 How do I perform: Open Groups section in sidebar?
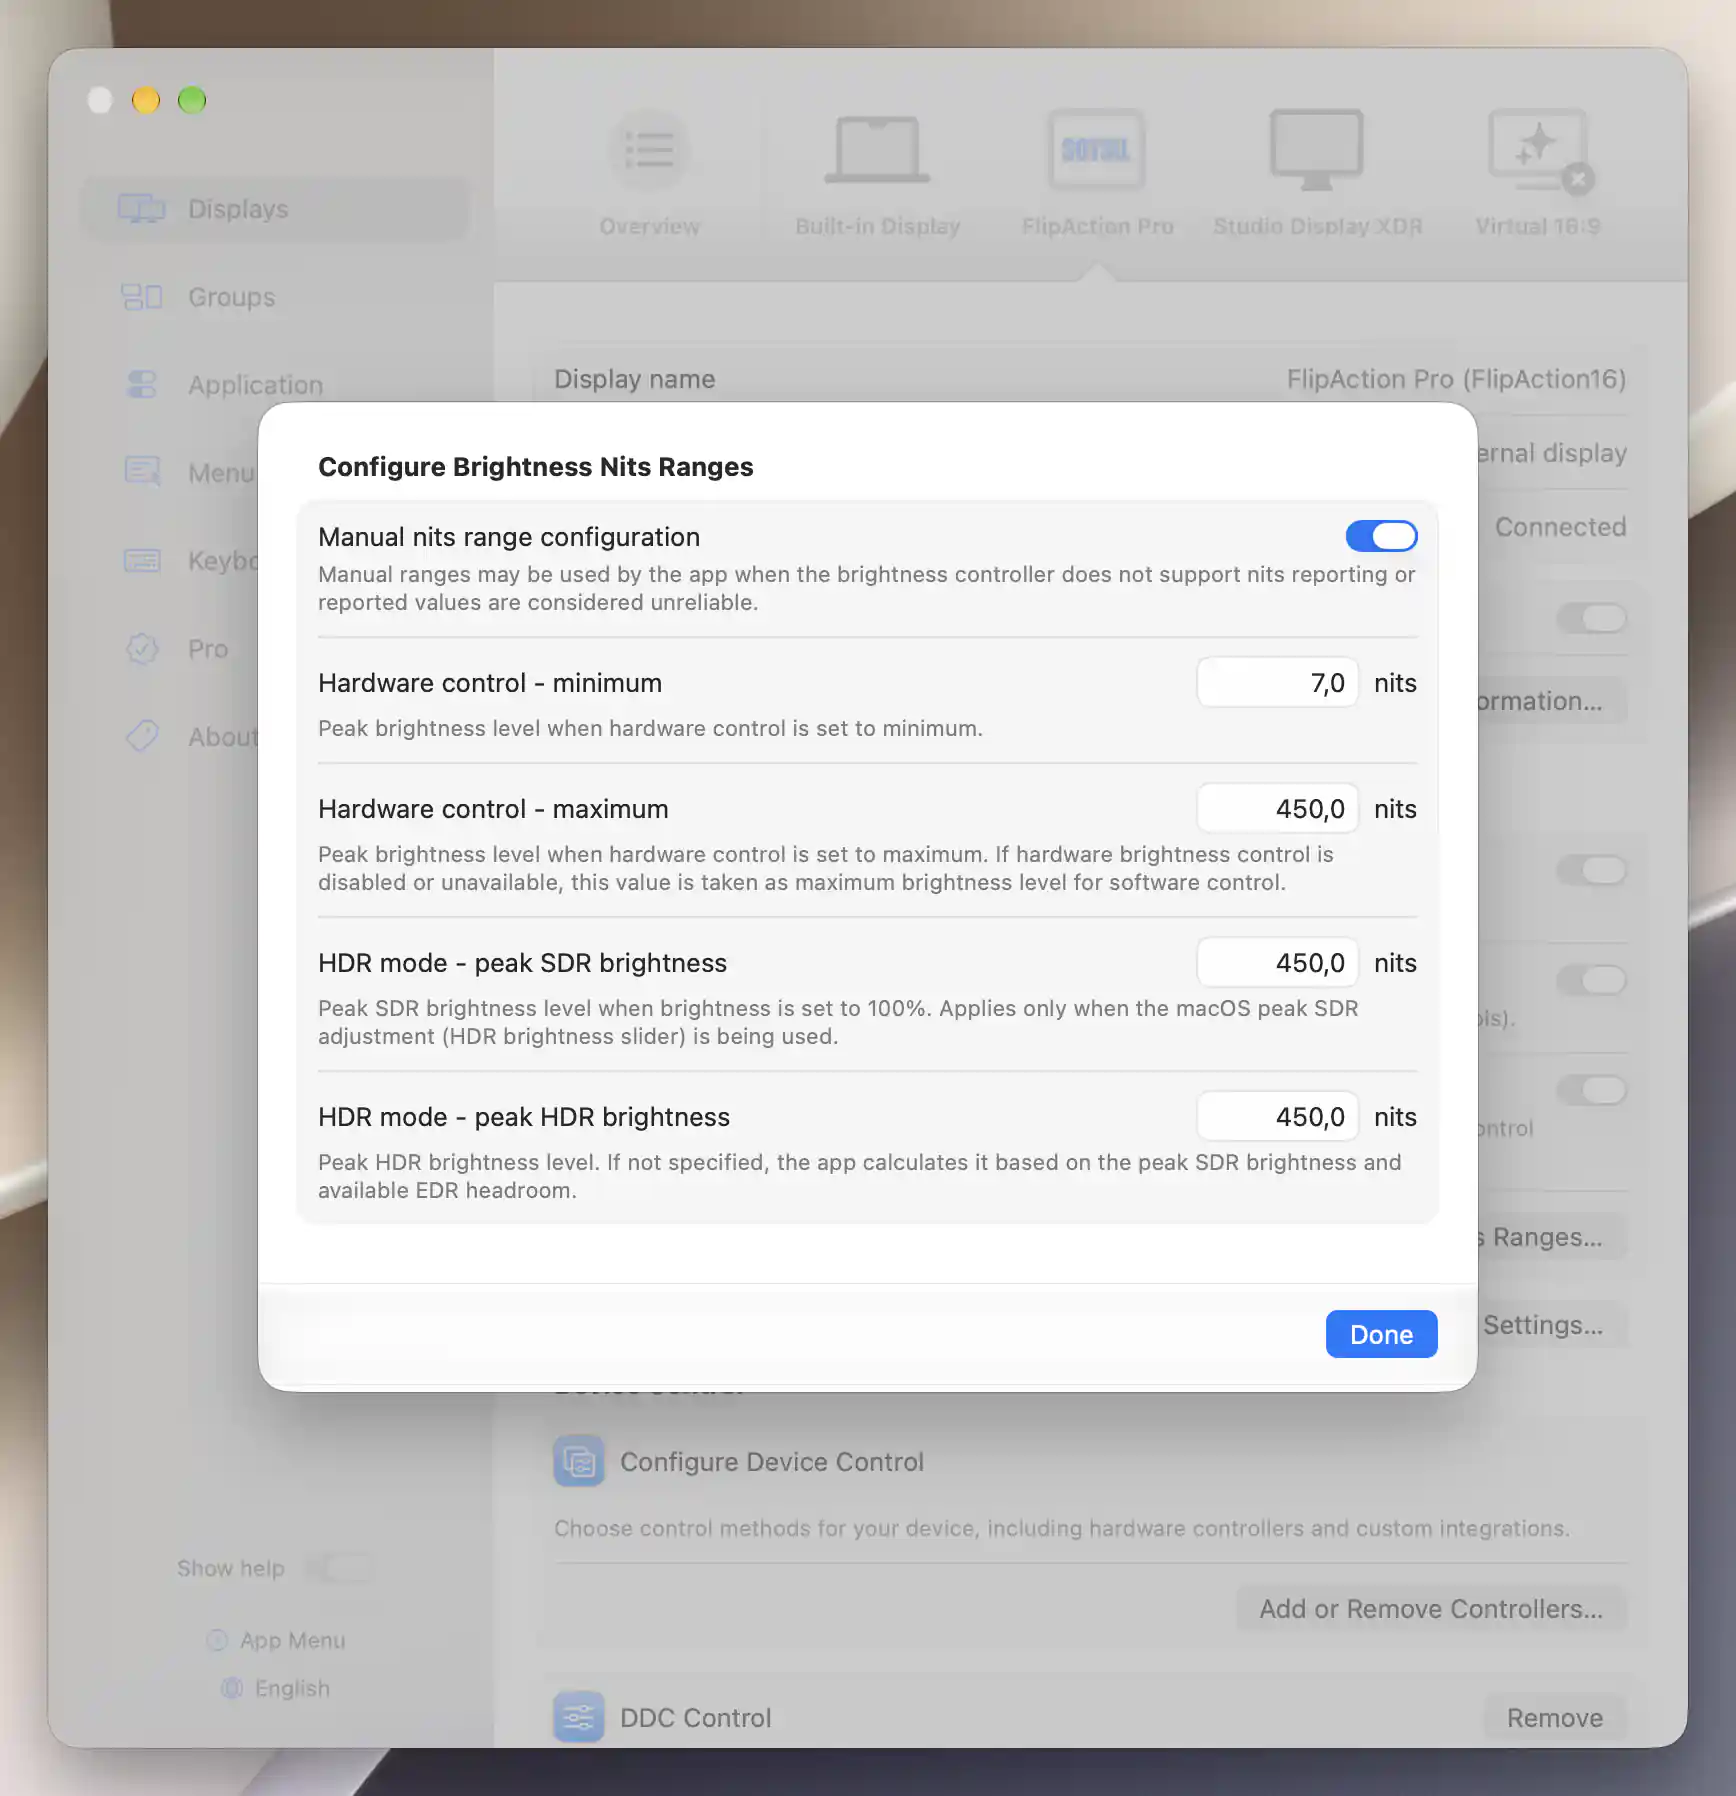click(274, 297)
